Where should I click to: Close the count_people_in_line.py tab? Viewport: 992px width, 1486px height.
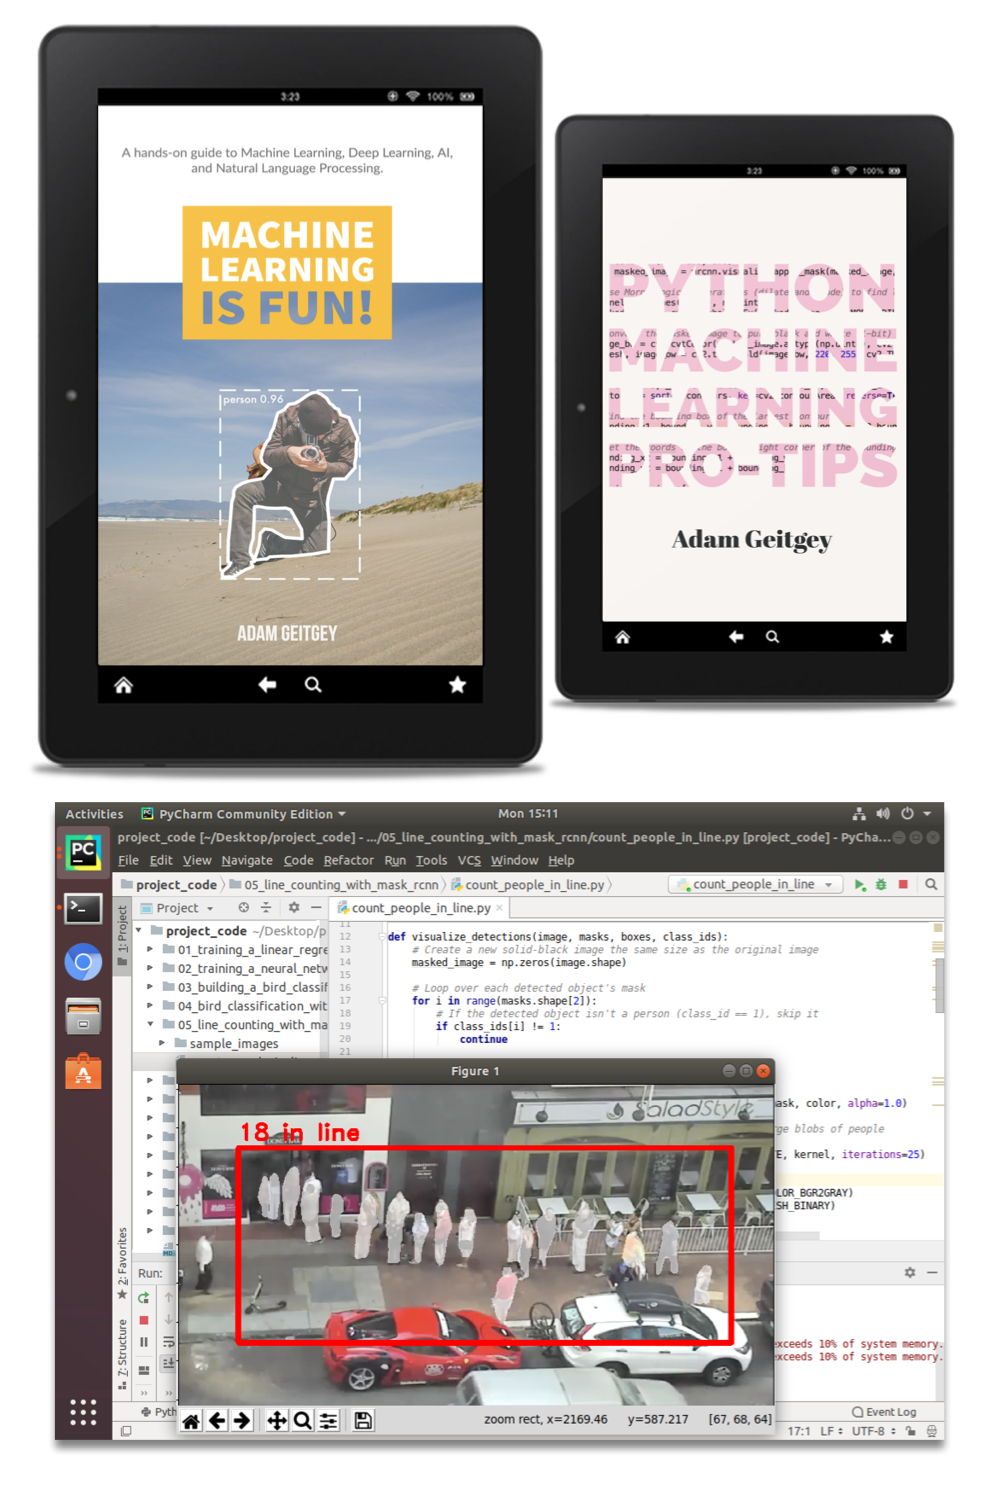coord(500,908)
